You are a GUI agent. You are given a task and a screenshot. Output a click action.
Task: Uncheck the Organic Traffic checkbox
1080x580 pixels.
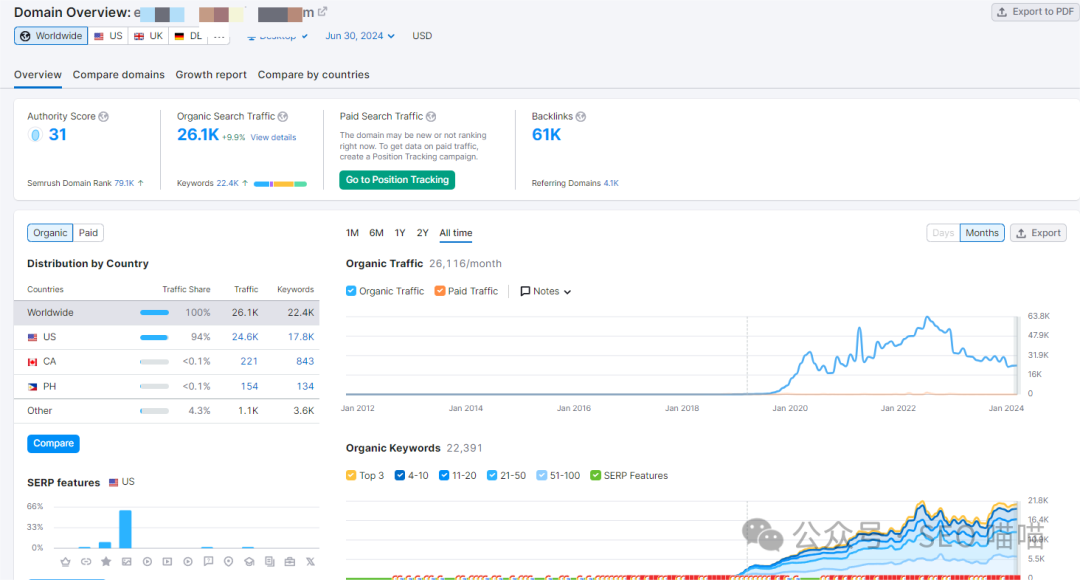(x=351, y=291)
